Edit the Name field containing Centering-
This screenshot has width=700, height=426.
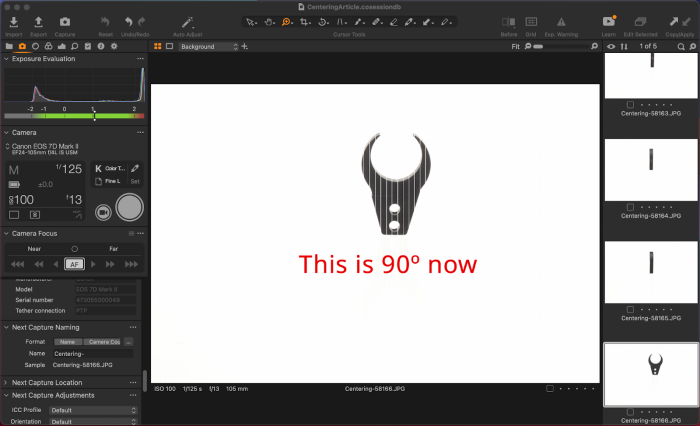tap(93, 354)
